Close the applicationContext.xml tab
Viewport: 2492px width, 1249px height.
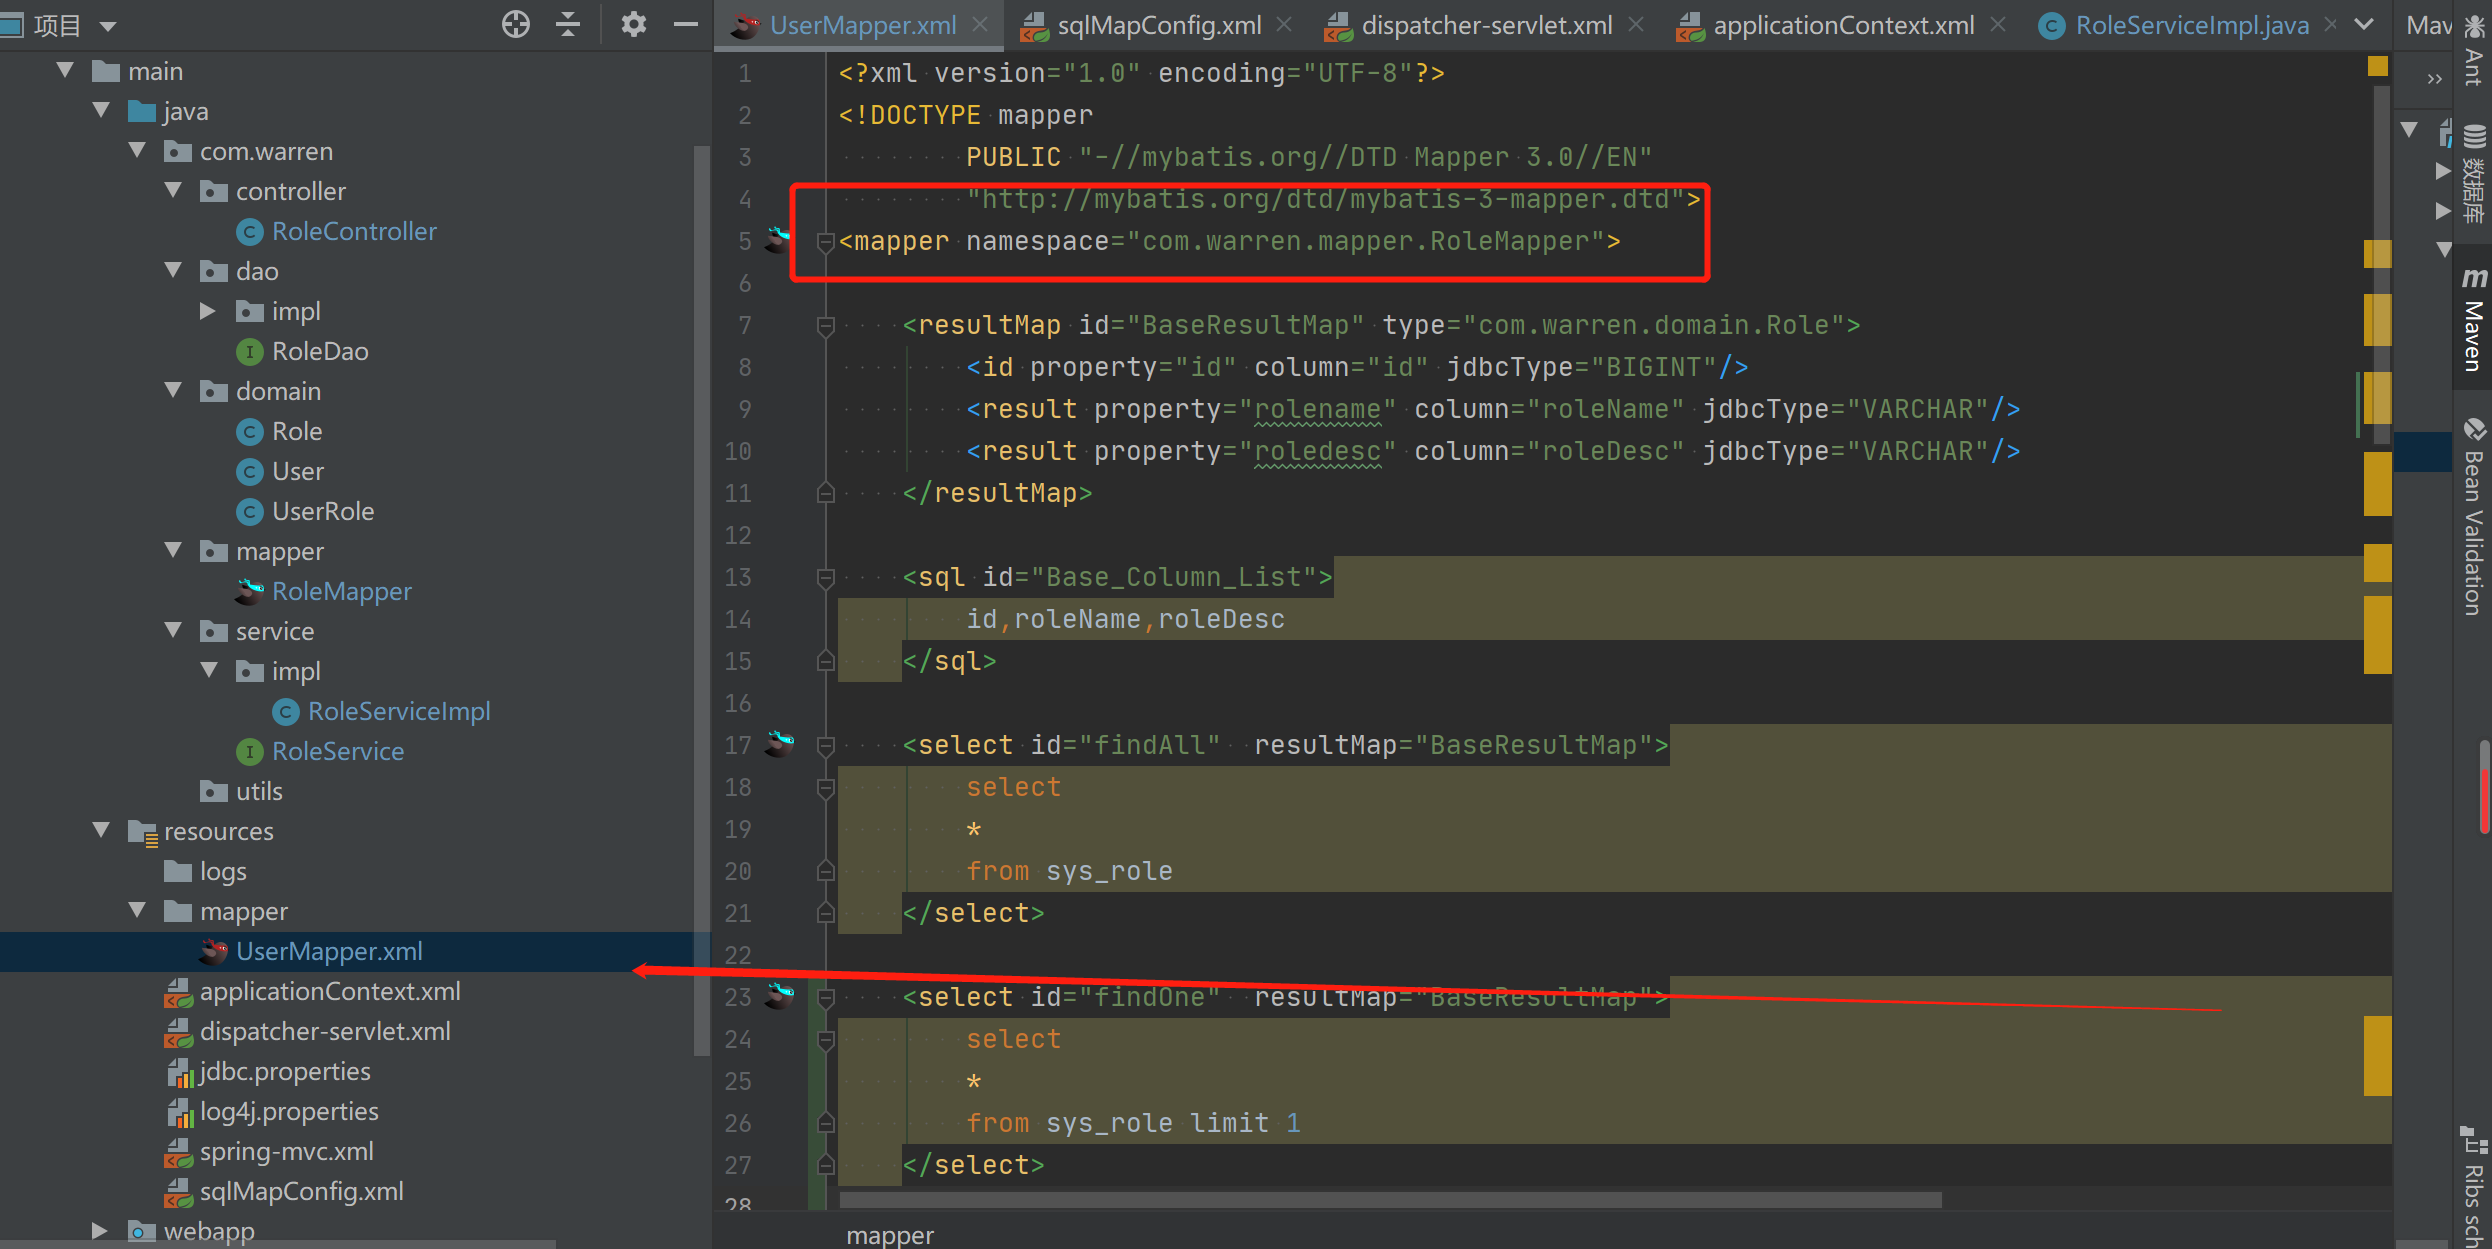click(x=1998, y=25)
